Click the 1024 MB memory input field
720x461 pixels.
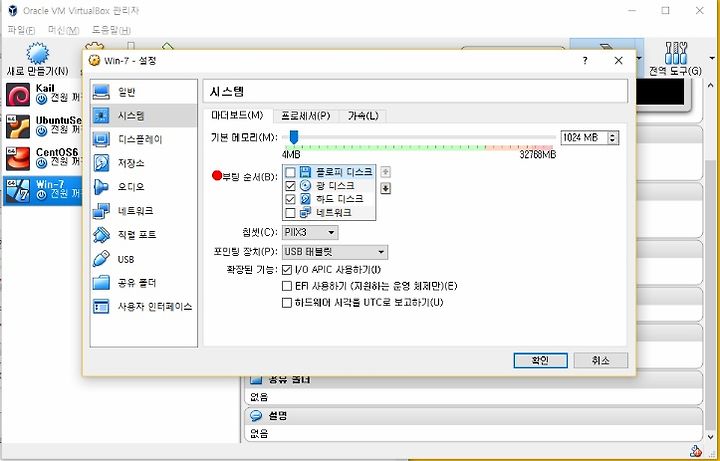(x=584, y=137)
